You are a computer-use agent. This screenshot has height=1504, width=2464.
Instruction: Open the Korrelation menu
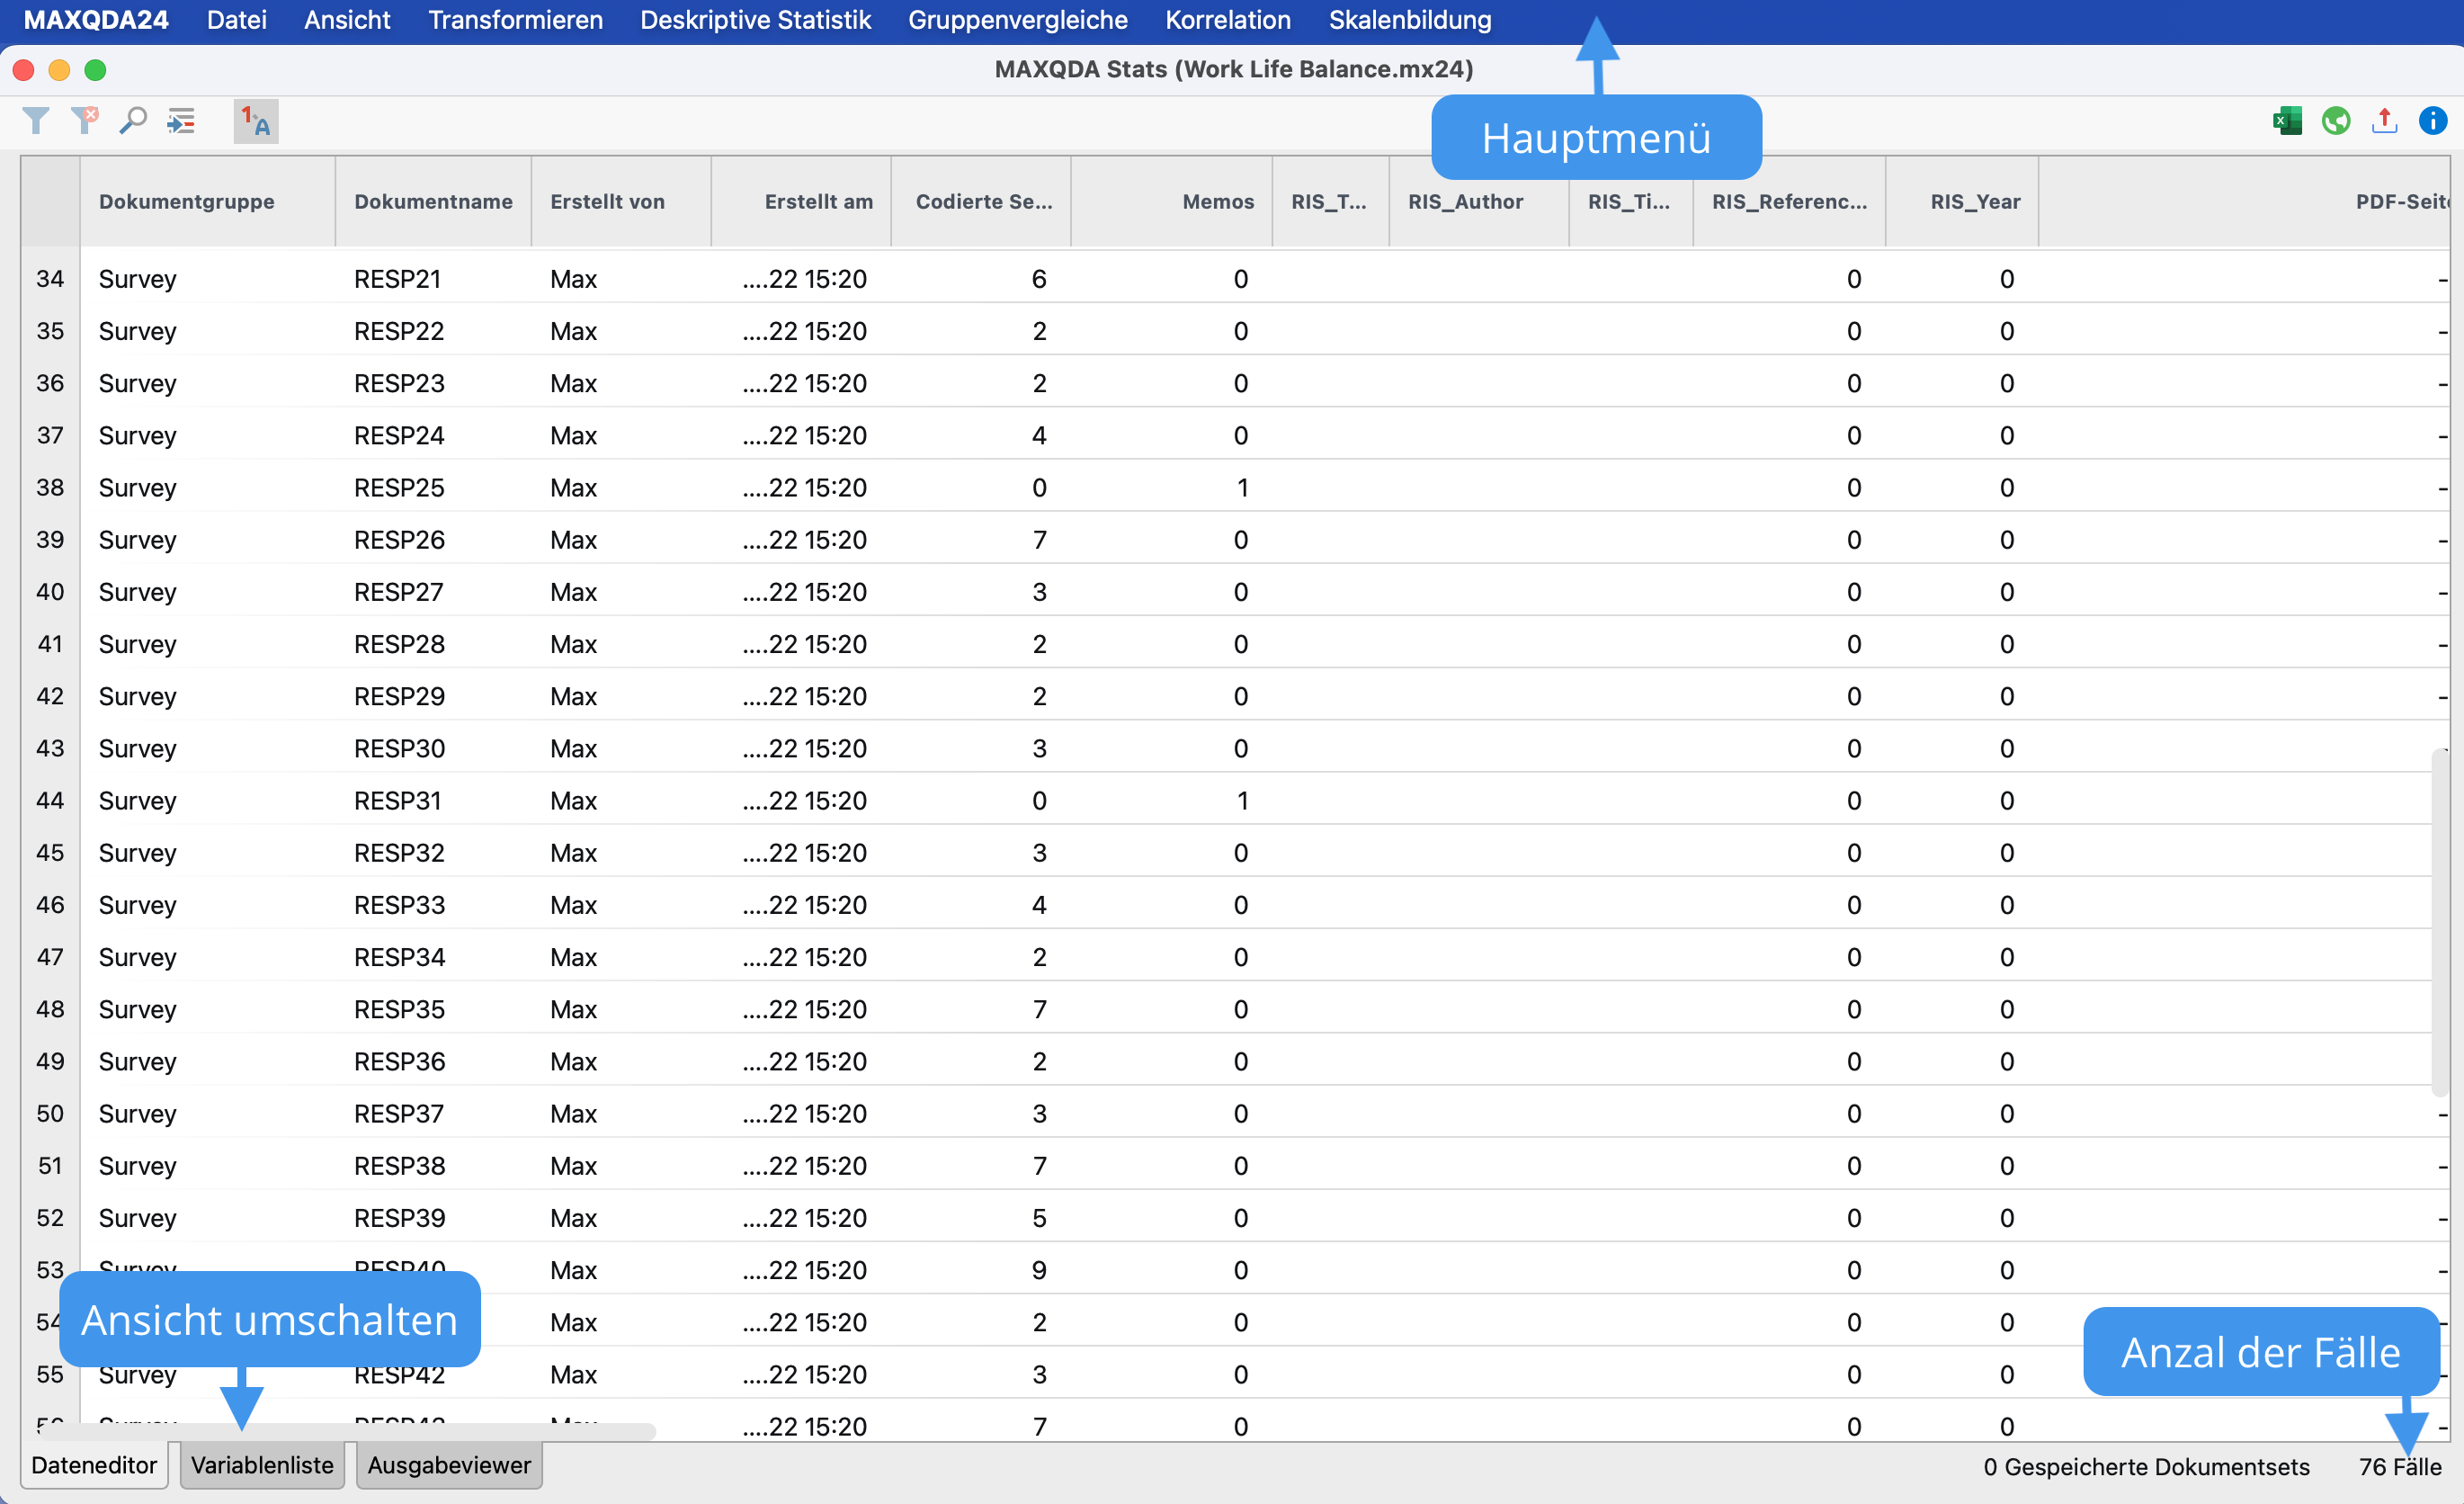point(1227,20)
